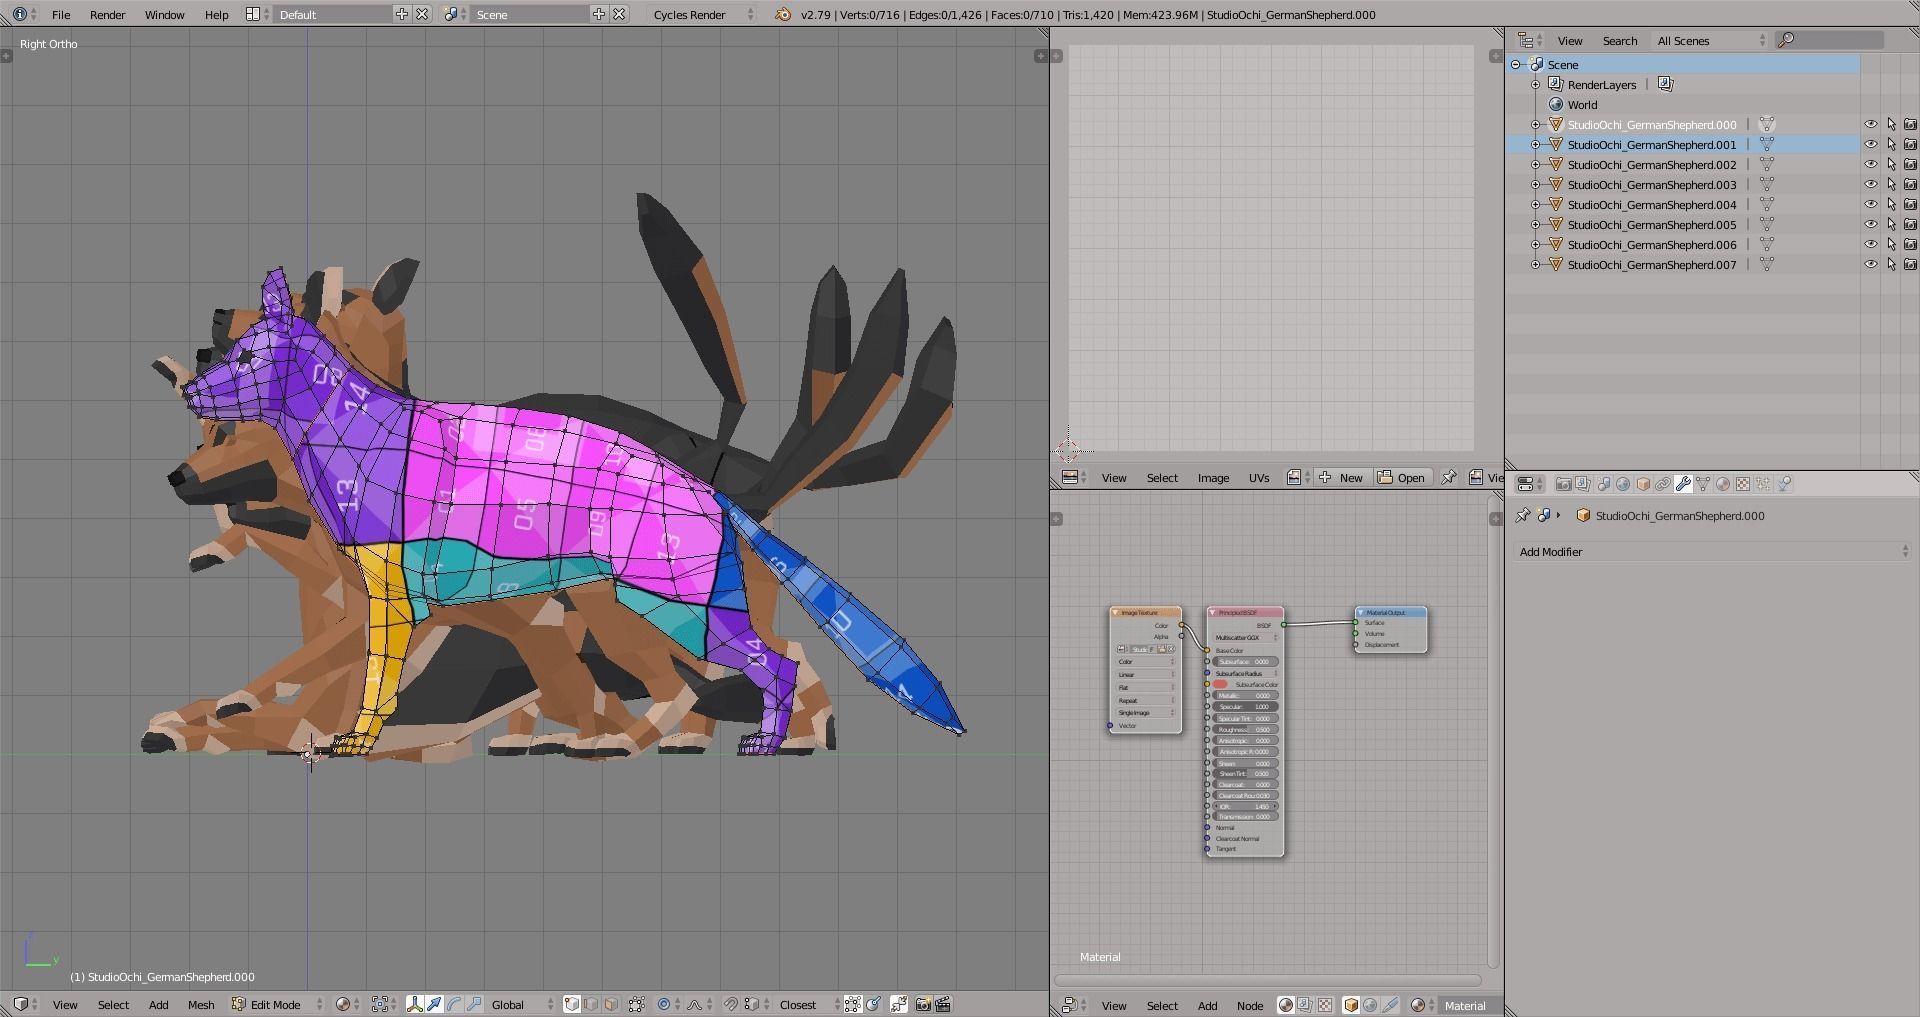The height and width of the screenshot is (1017, 1920).
Task: Click the OpenGL render animation clapper icon
Action: [x=943, y=1005]
